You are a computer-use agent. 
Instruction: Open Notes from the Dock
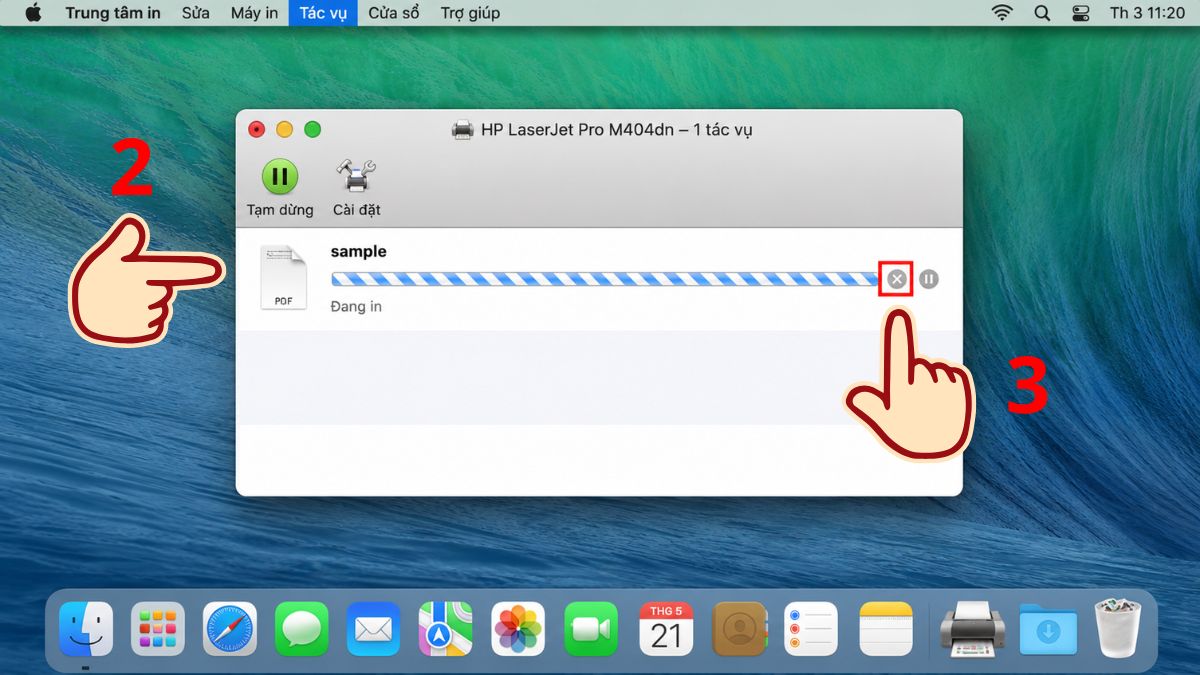[x=886, y=629]
